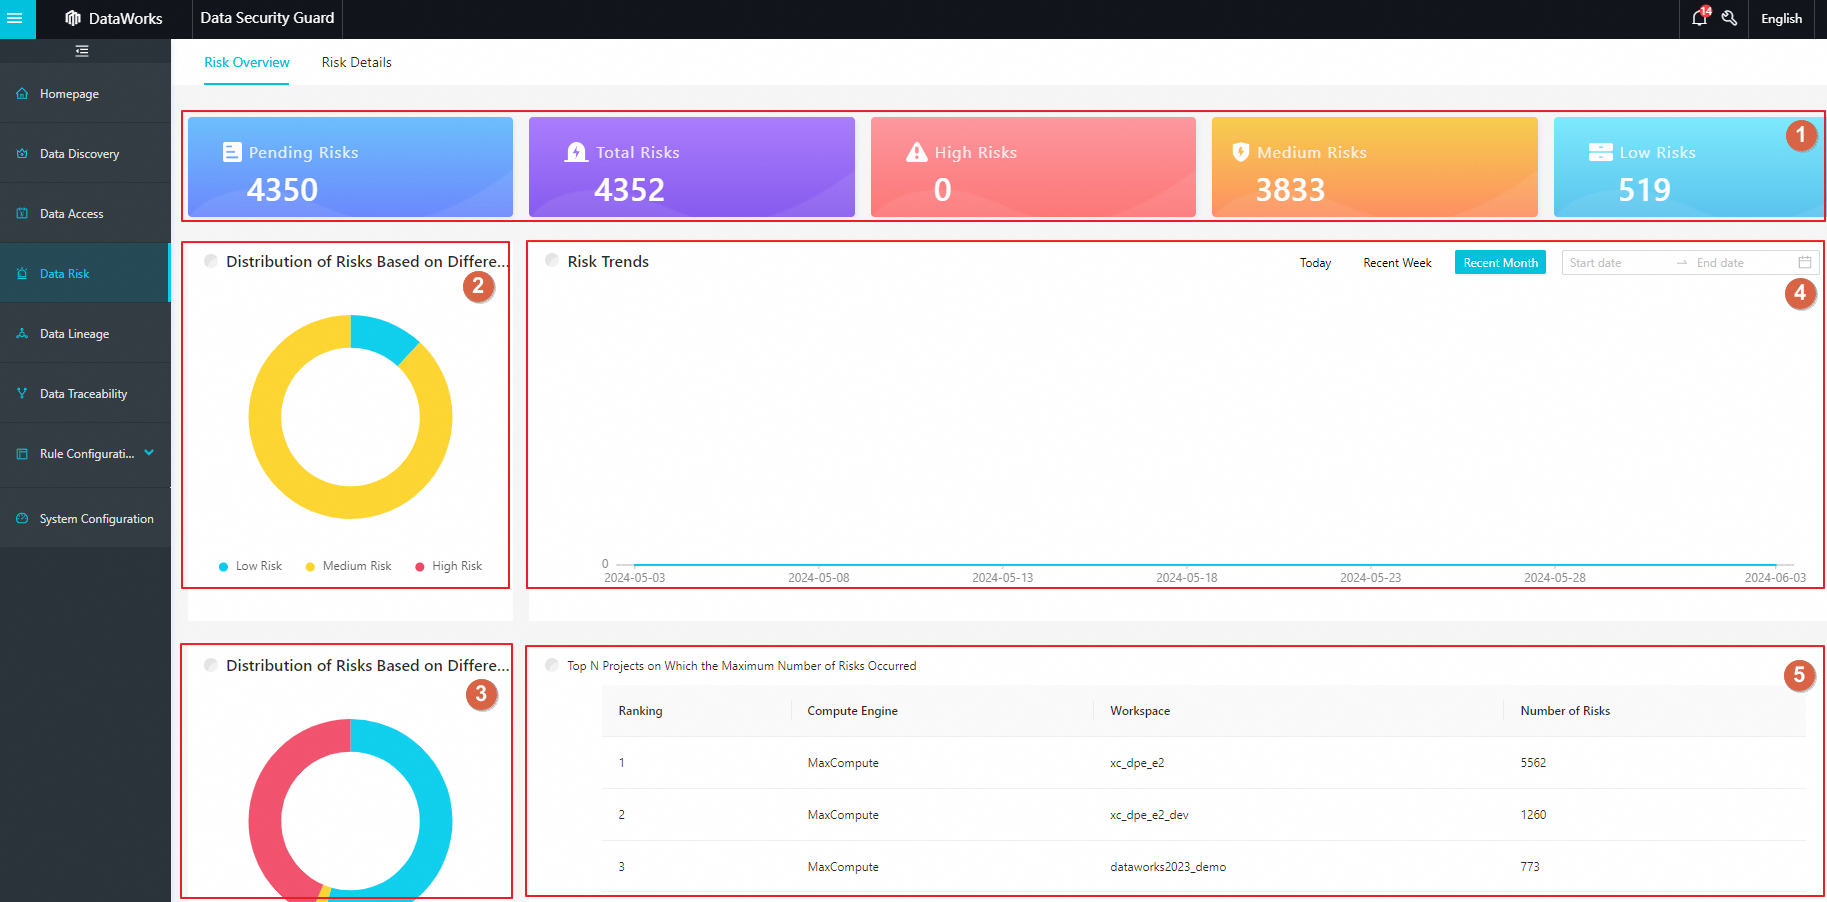Open notifications bell icon
Screen dimensions: 1827x902
(1700, 18)
